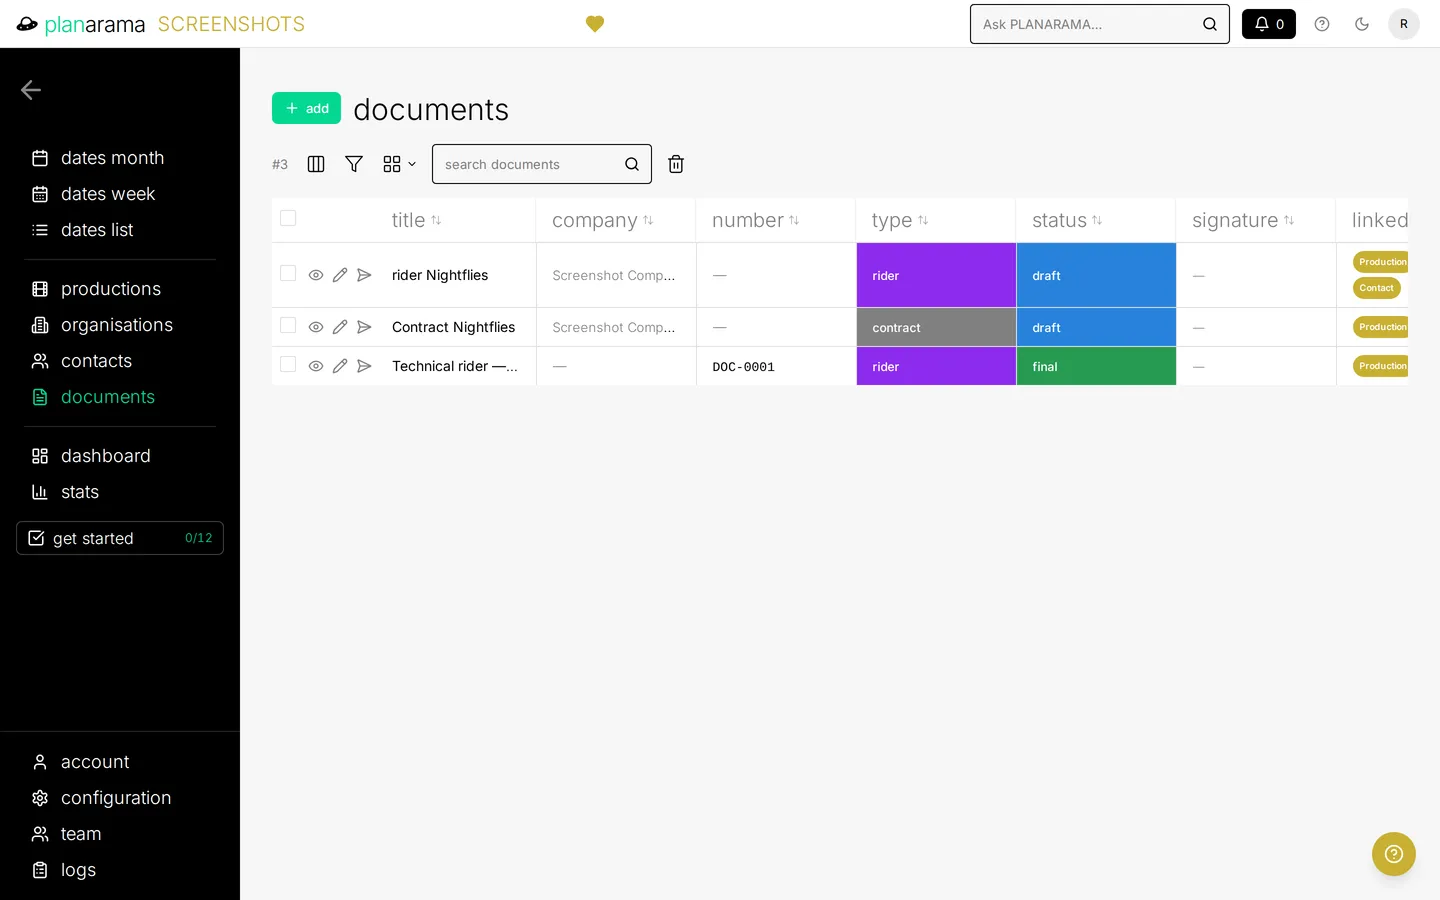Screen dimensions: 1440x900
Task: Open the filter funnel icon
Action: [x=354, y=164]
